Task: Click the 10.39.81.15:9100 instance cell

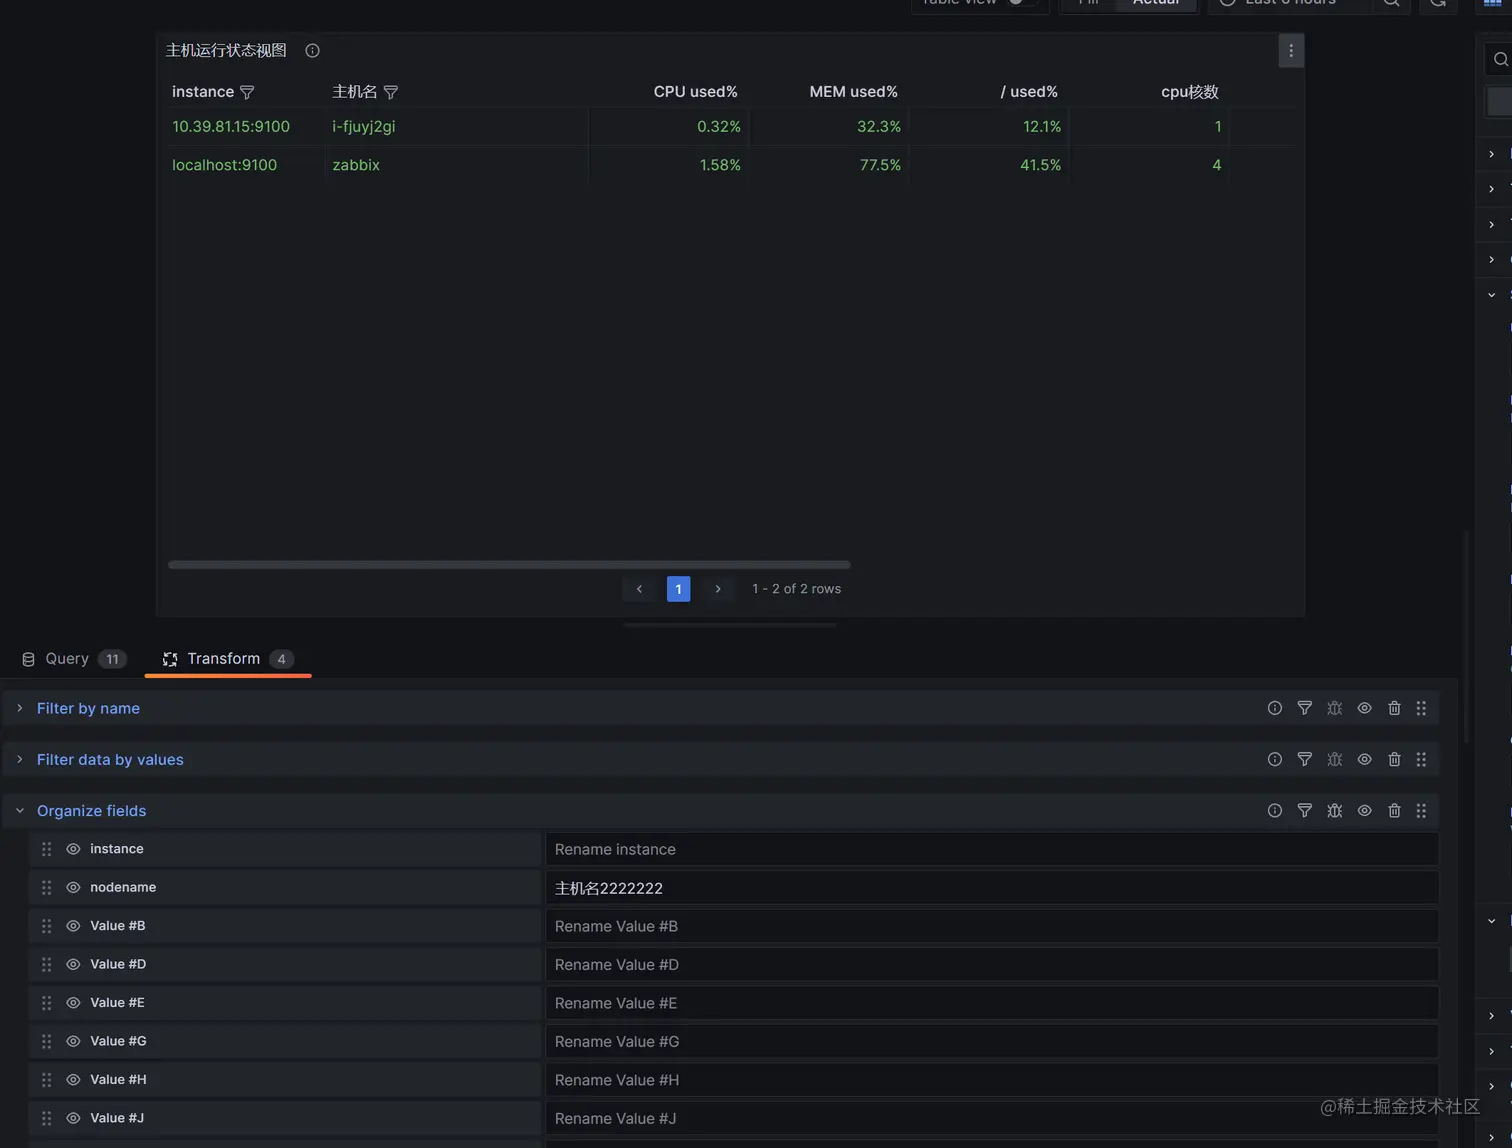Action: click(x=231, y=127)
